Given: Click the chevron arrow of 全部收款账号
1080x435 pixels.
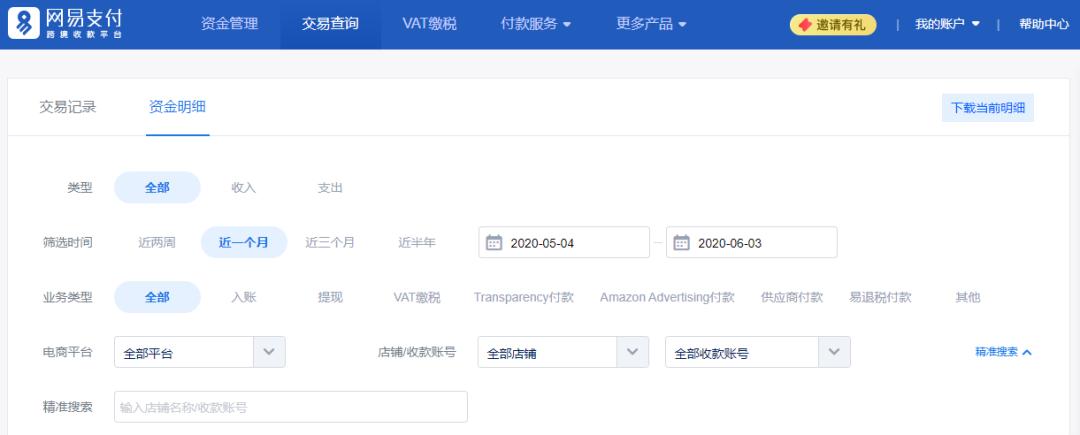Looking at the screenshot, I should pos(834,352).
